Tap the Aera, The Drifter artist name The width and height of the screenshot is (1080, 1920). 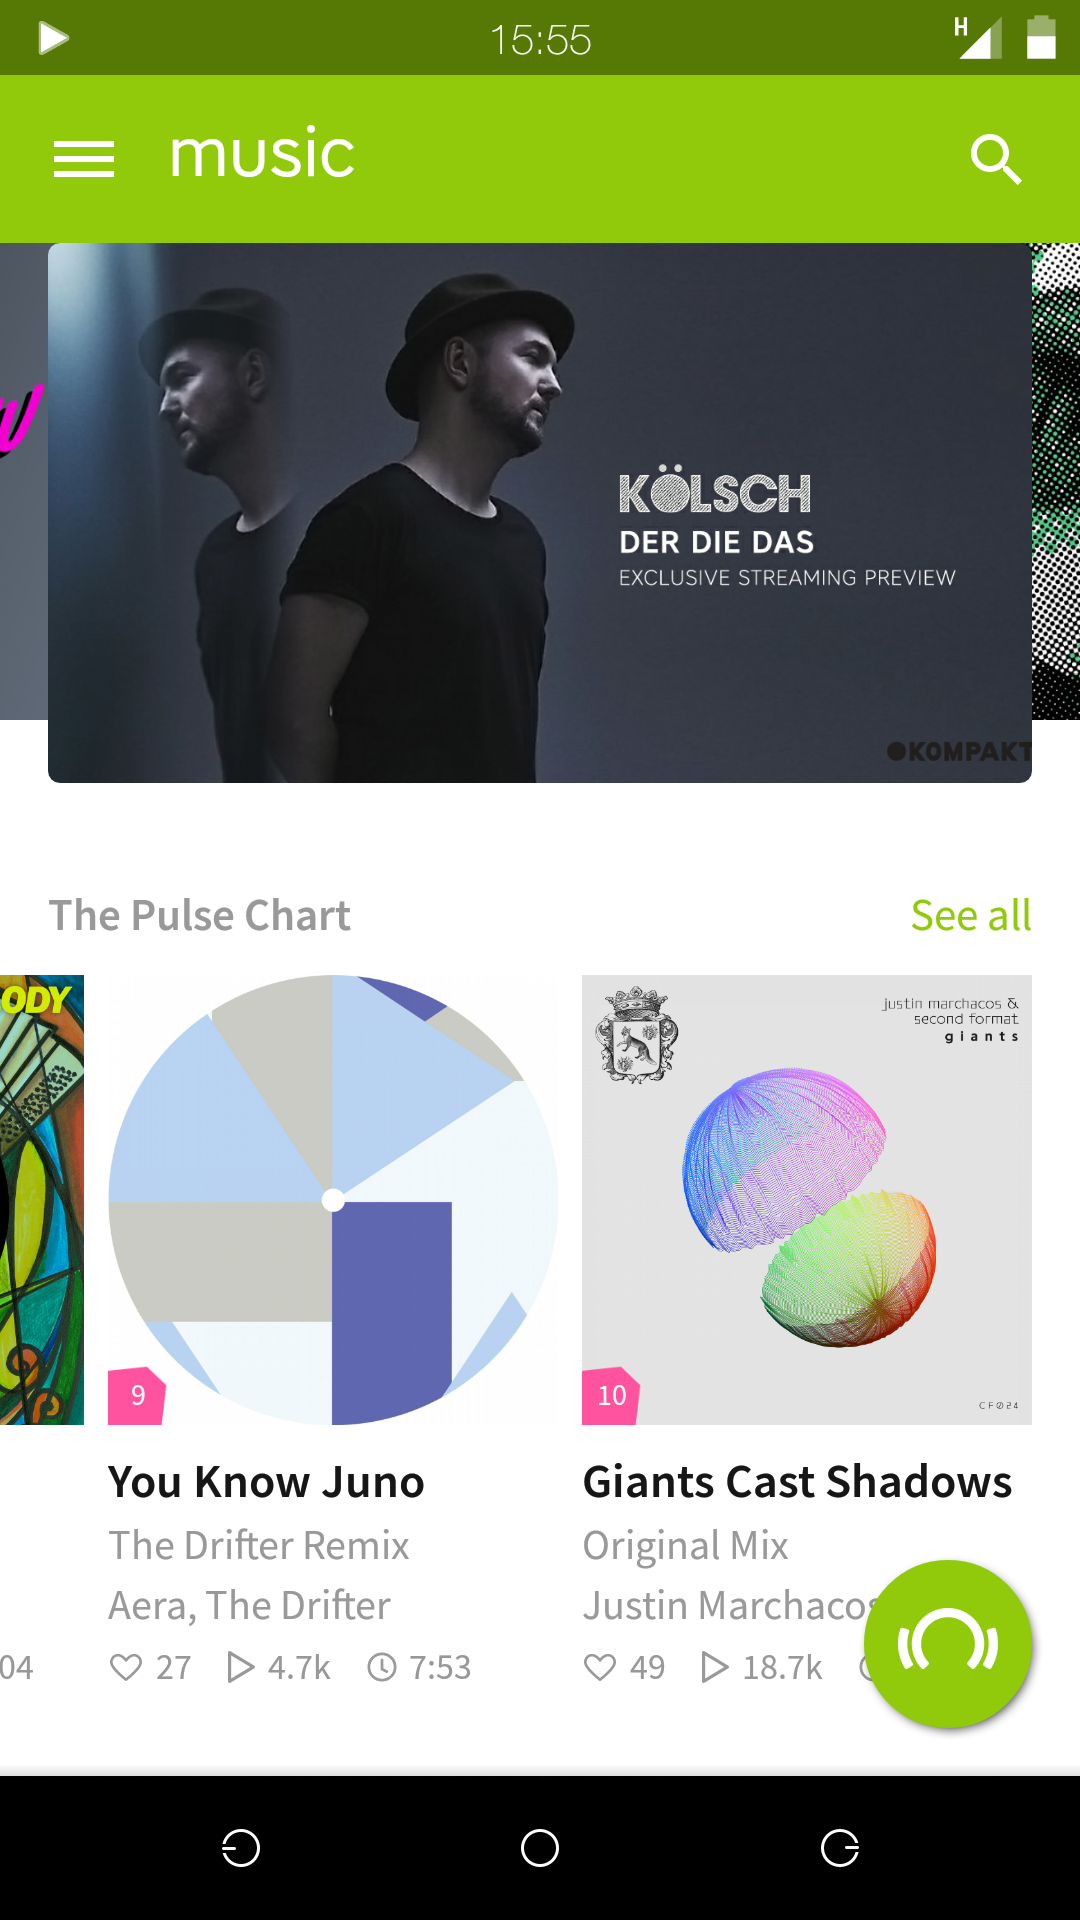click(x=249, y=1605)
